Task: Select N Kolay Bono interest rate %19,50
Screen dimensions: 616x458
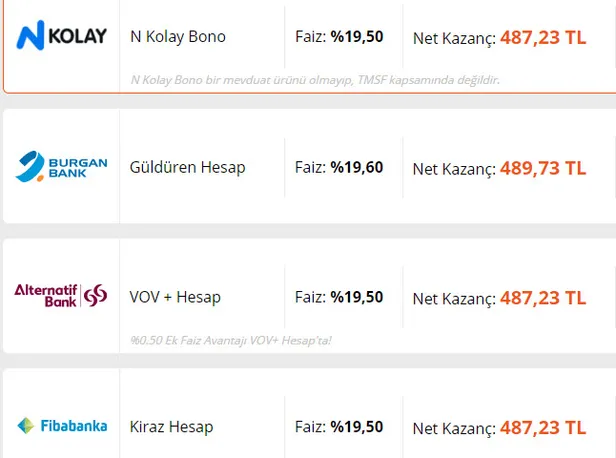Action: (357, 37)
